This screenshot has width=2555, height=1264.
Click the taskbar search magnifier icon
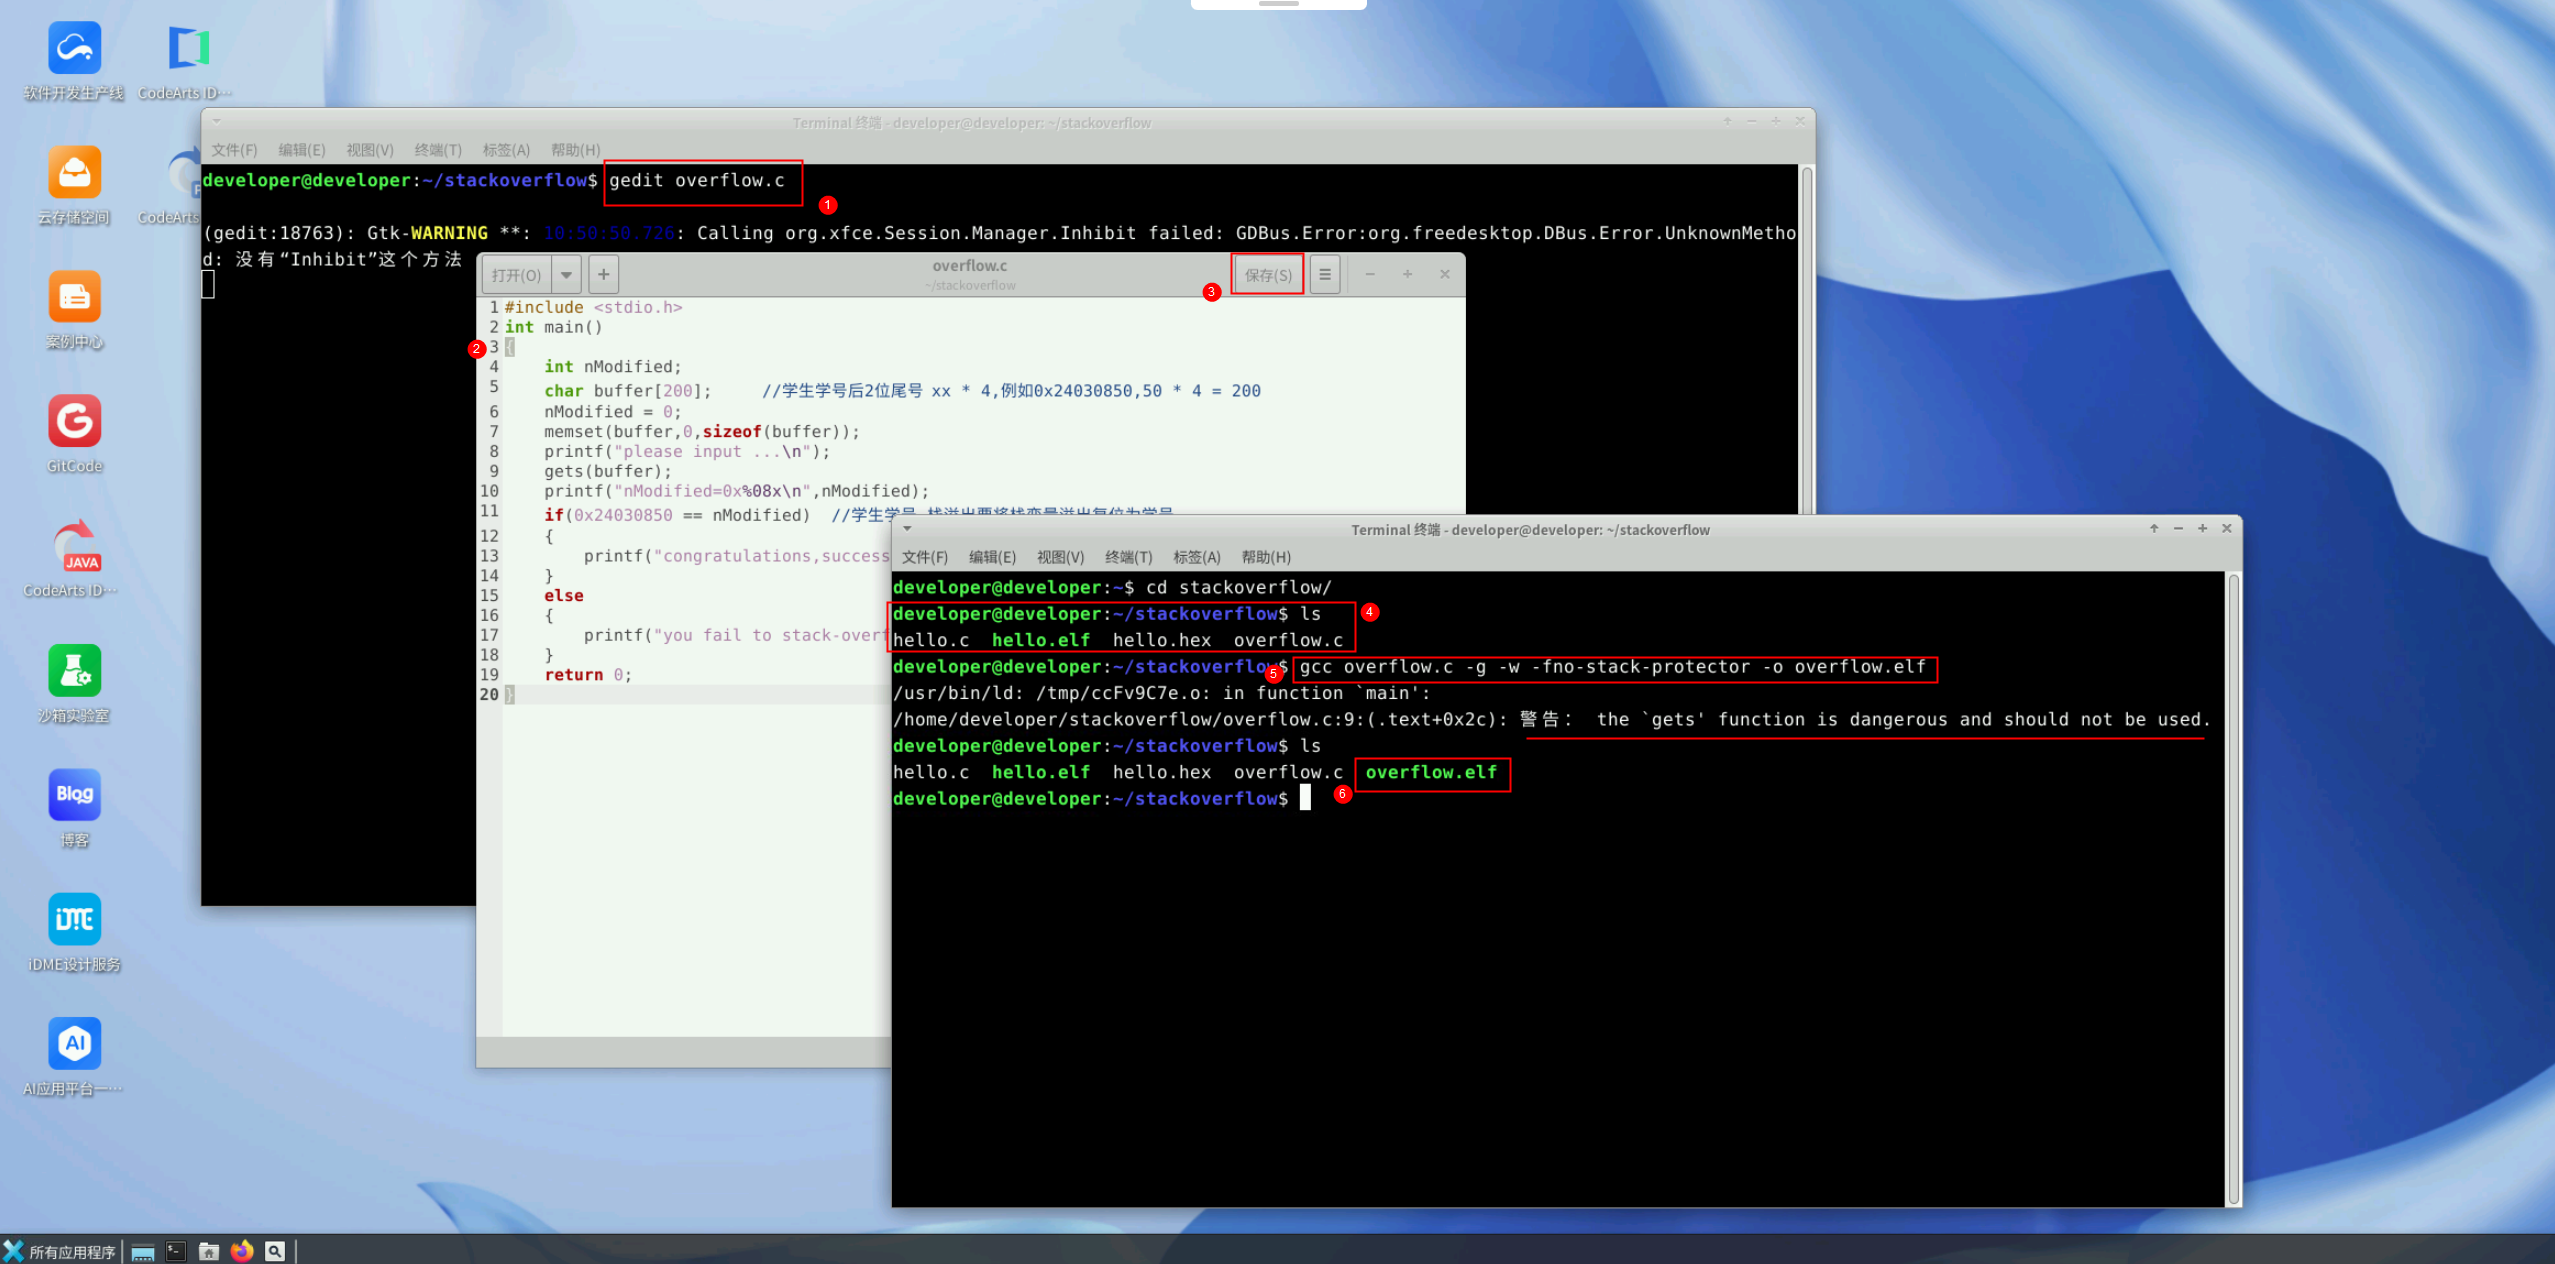click(x=275, y=1251)
